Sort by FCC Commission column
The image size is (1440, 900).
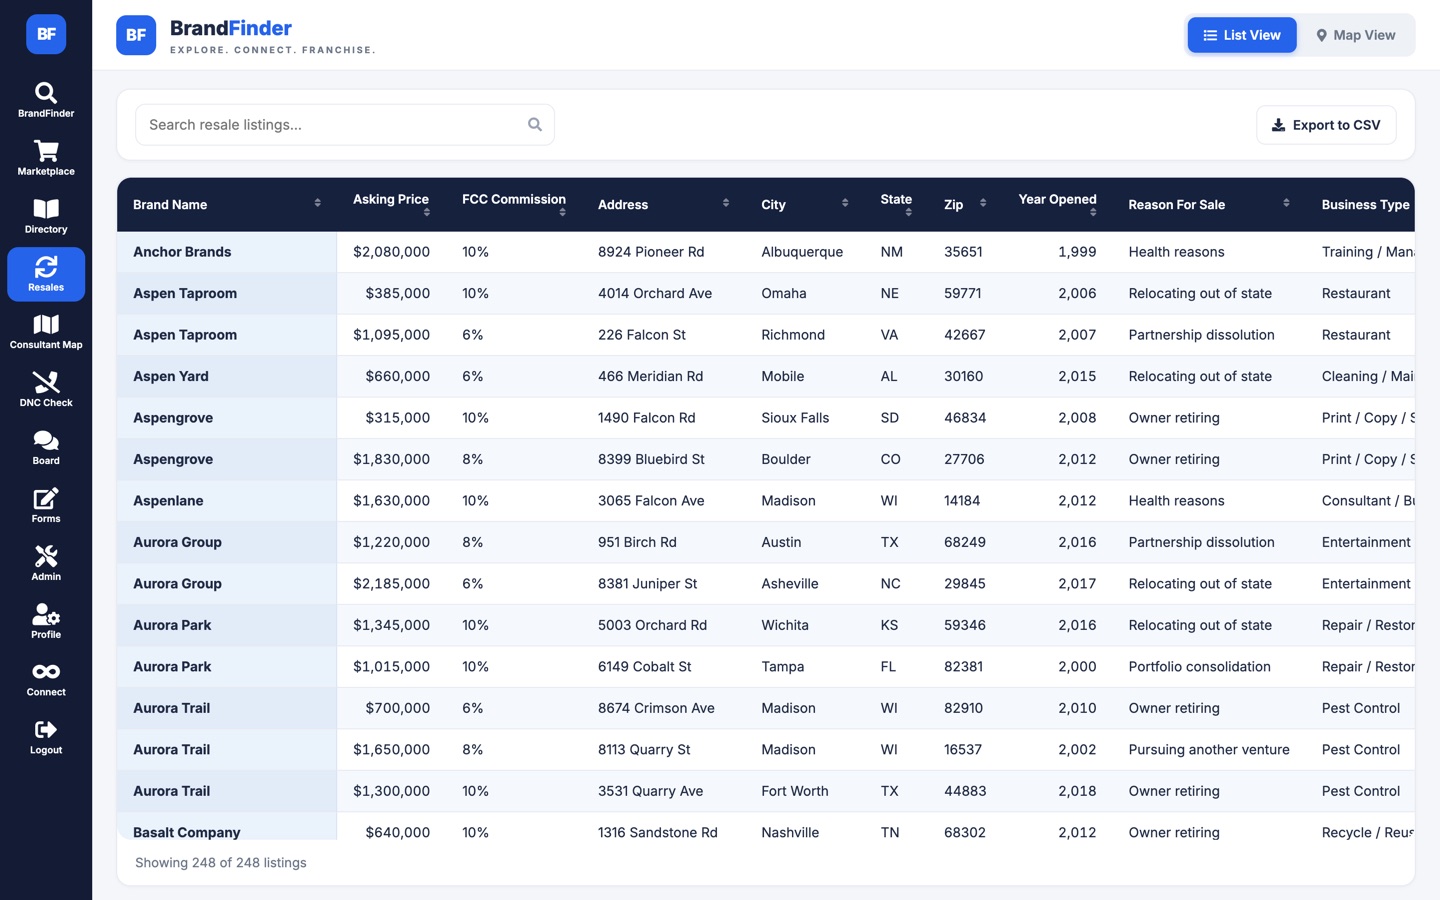click(514, 205)
